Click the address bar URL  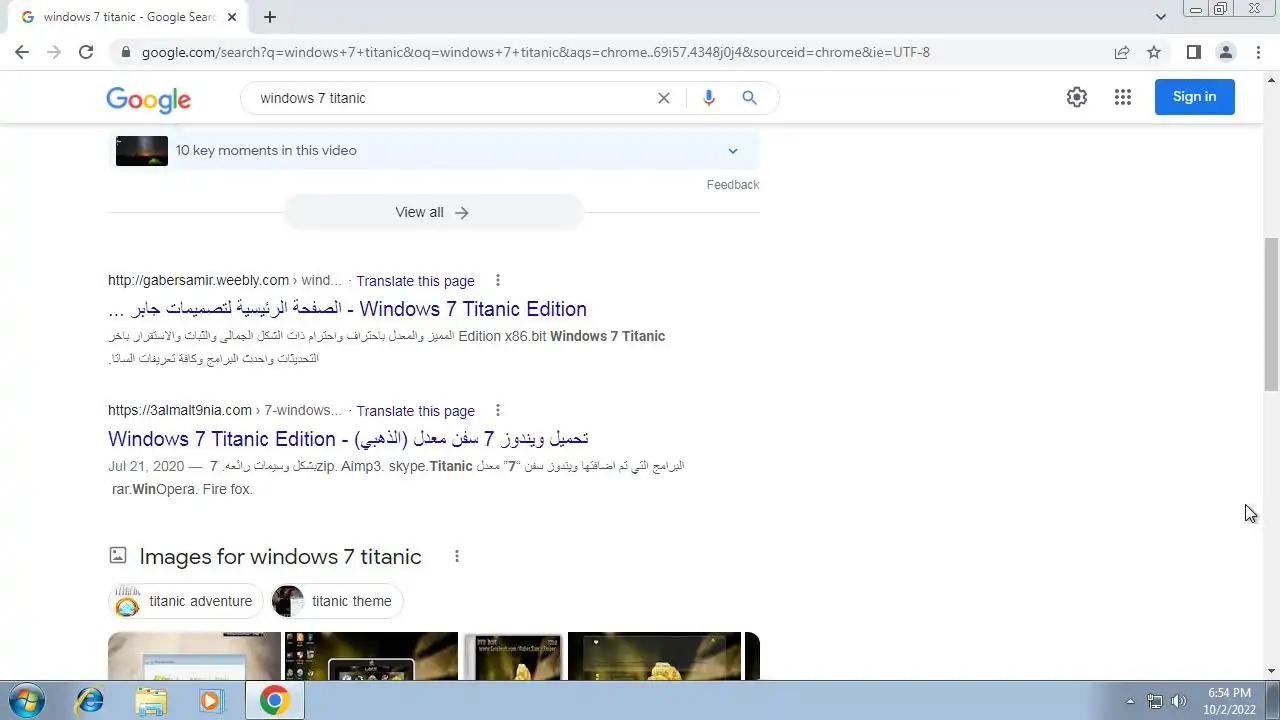pyautogui.click(x=536, y=52)
